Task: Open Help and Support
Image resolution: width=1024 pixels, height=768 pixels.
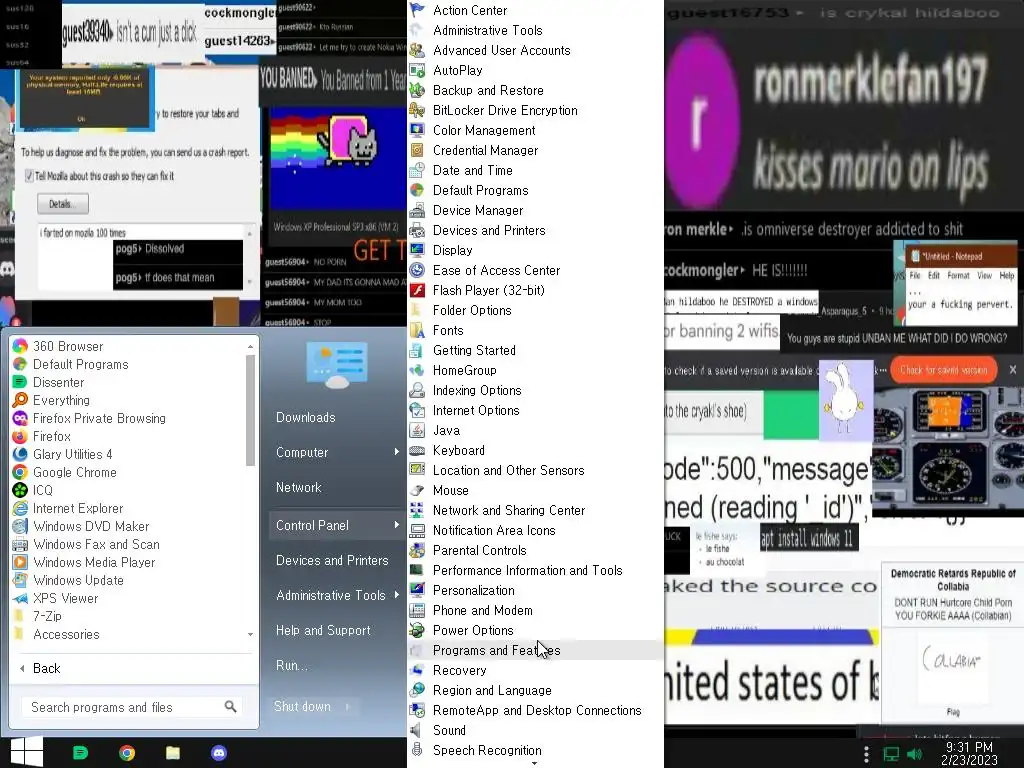Action: point(323,630)
